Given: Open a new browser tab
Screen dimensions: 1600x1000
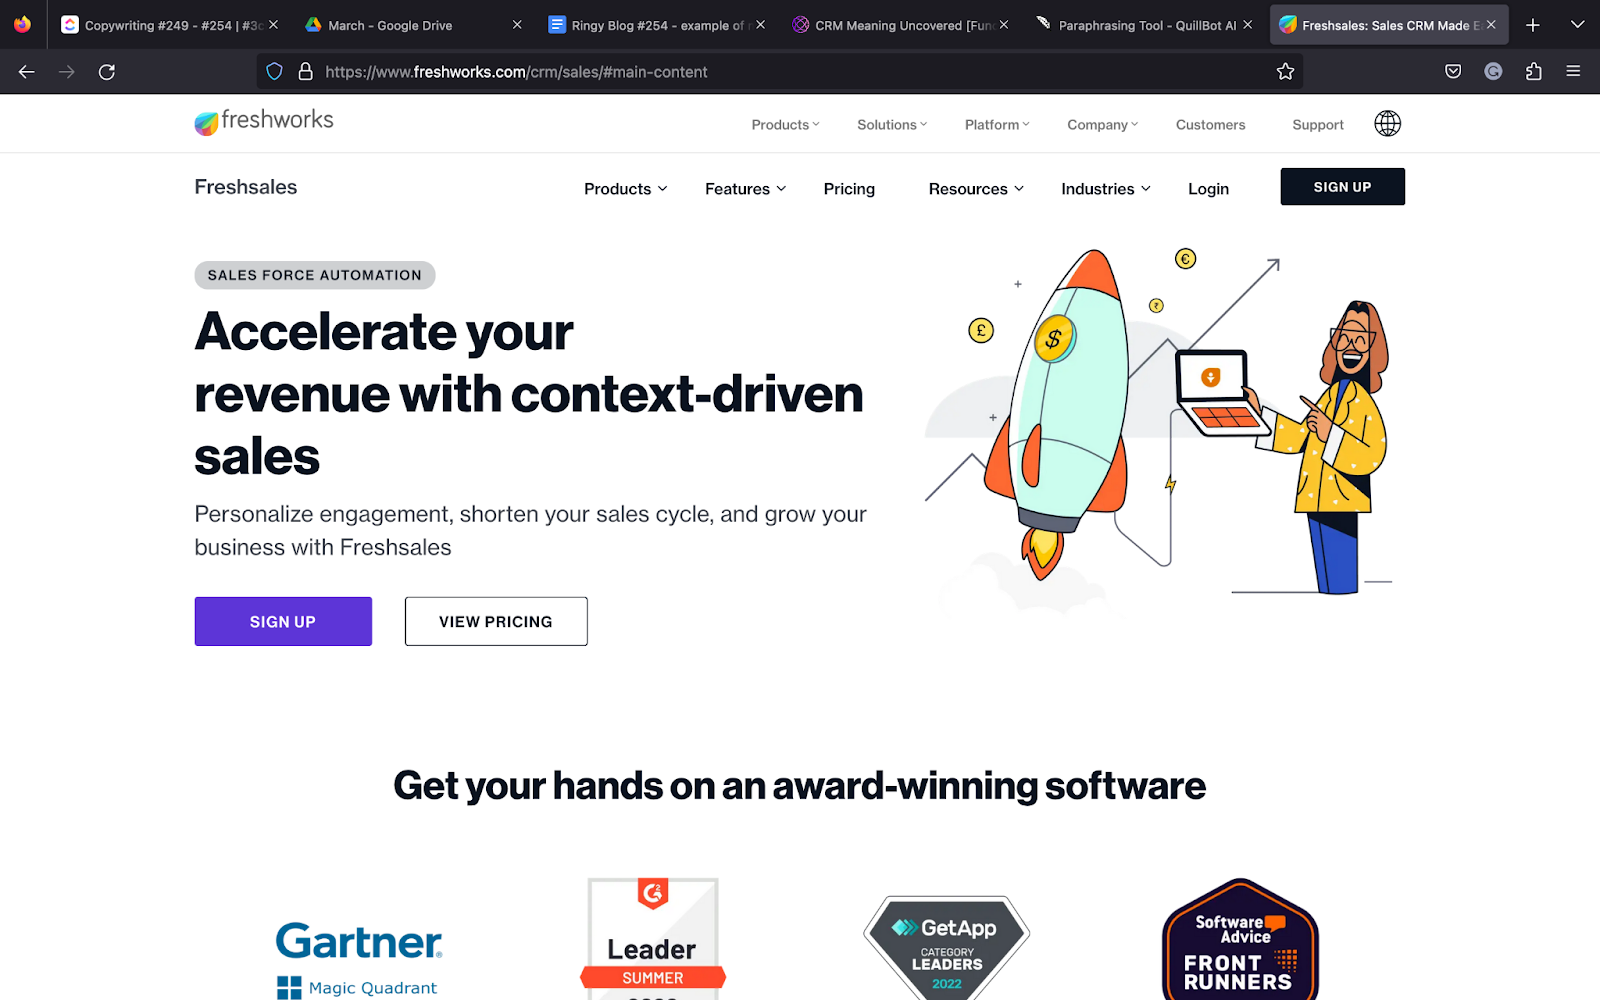Looking at the screenshot, I should pos(1533,25).
